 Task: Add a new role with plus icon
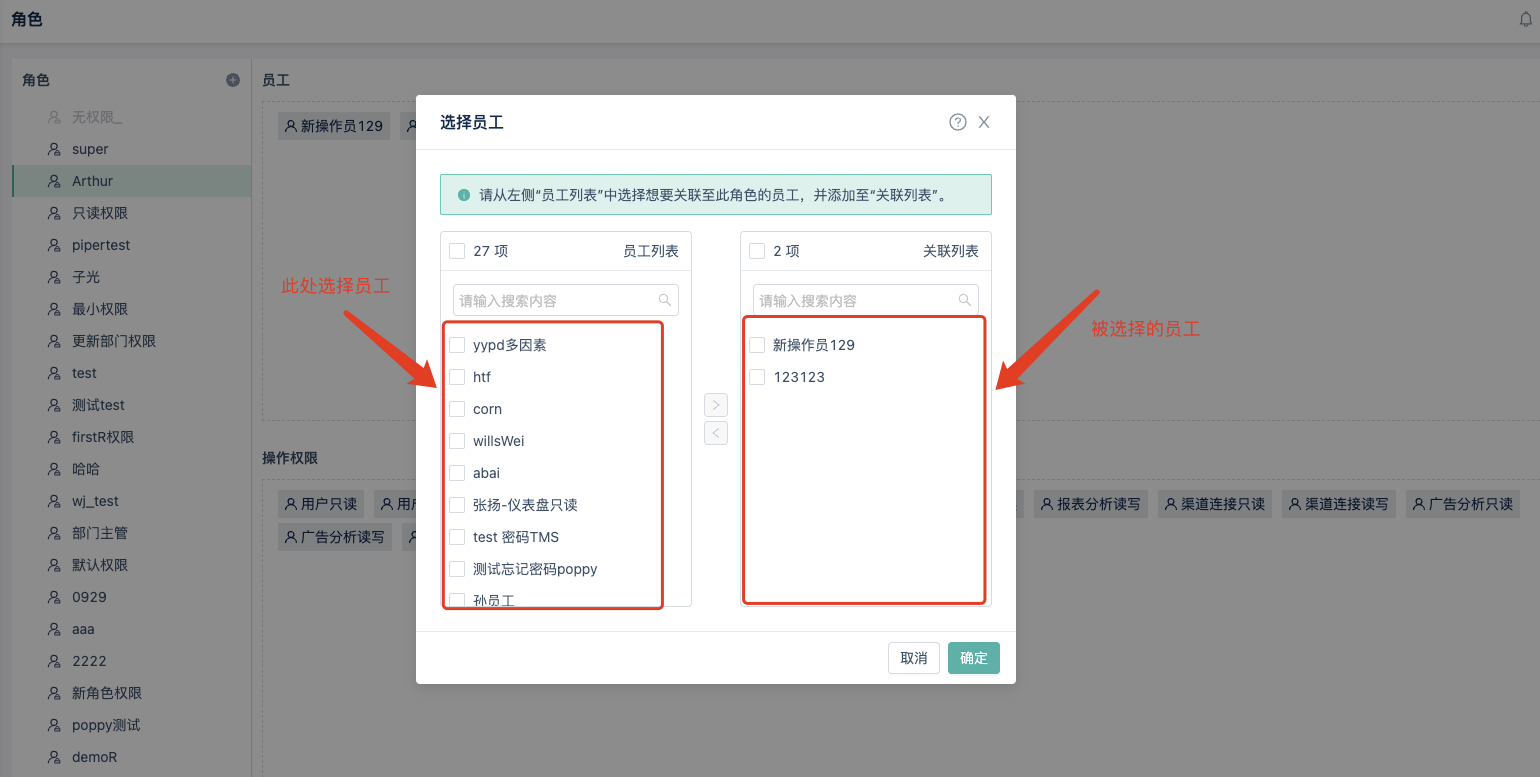pos(233,80)
